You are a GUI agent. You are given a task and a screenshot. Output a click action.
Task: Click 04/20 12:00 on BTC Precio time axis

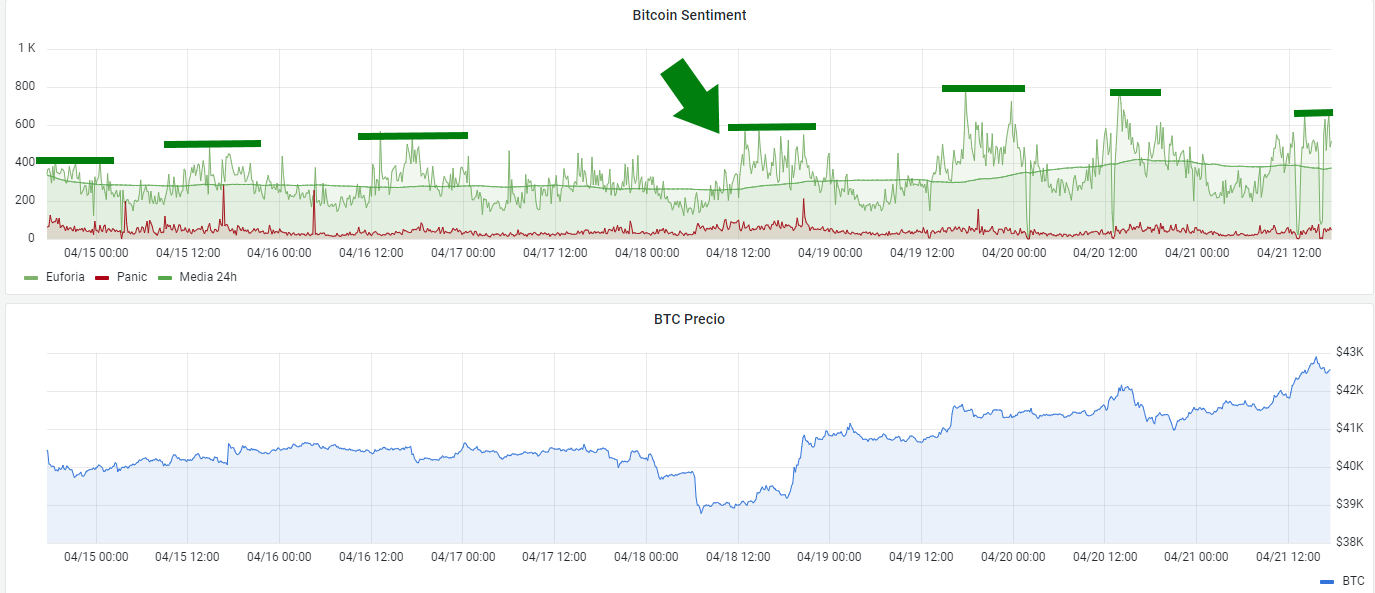1105,557
